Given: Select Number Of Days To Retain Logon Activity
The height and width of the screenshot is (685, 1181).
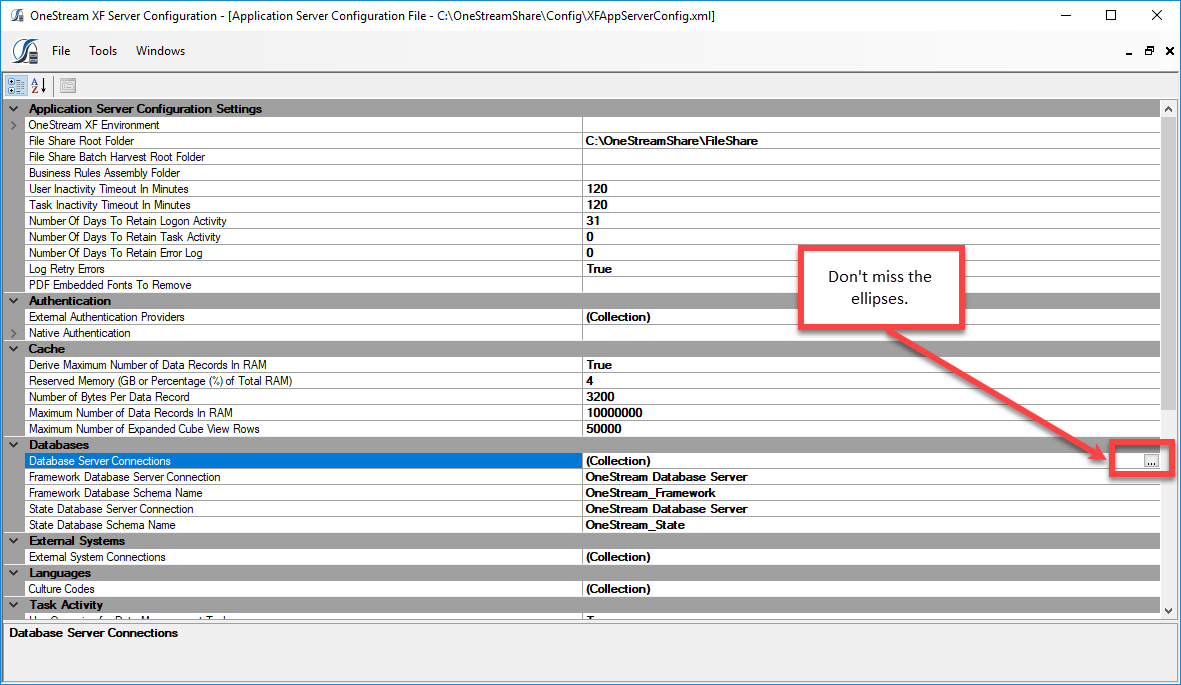Looking at the screenshot, I should tap(593, 221).
